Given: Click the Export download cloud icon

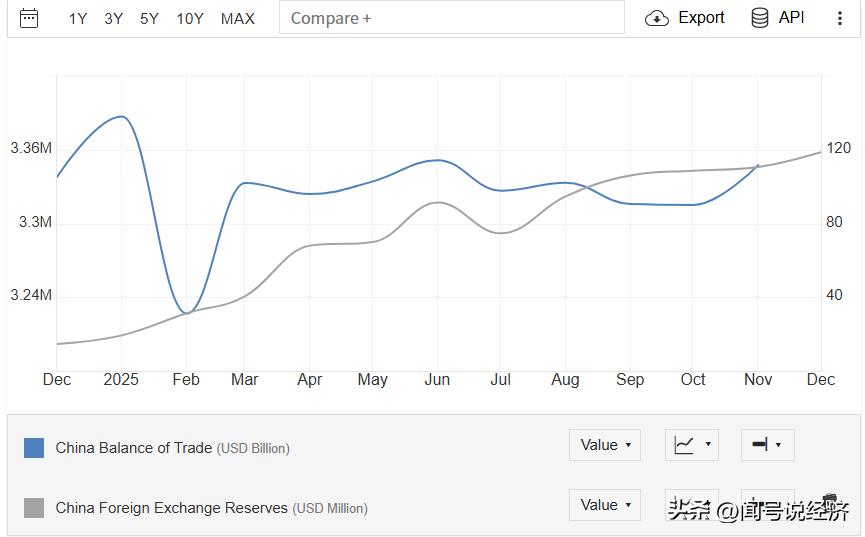Looking at the screenshot, I should click(x=657, y=18).
